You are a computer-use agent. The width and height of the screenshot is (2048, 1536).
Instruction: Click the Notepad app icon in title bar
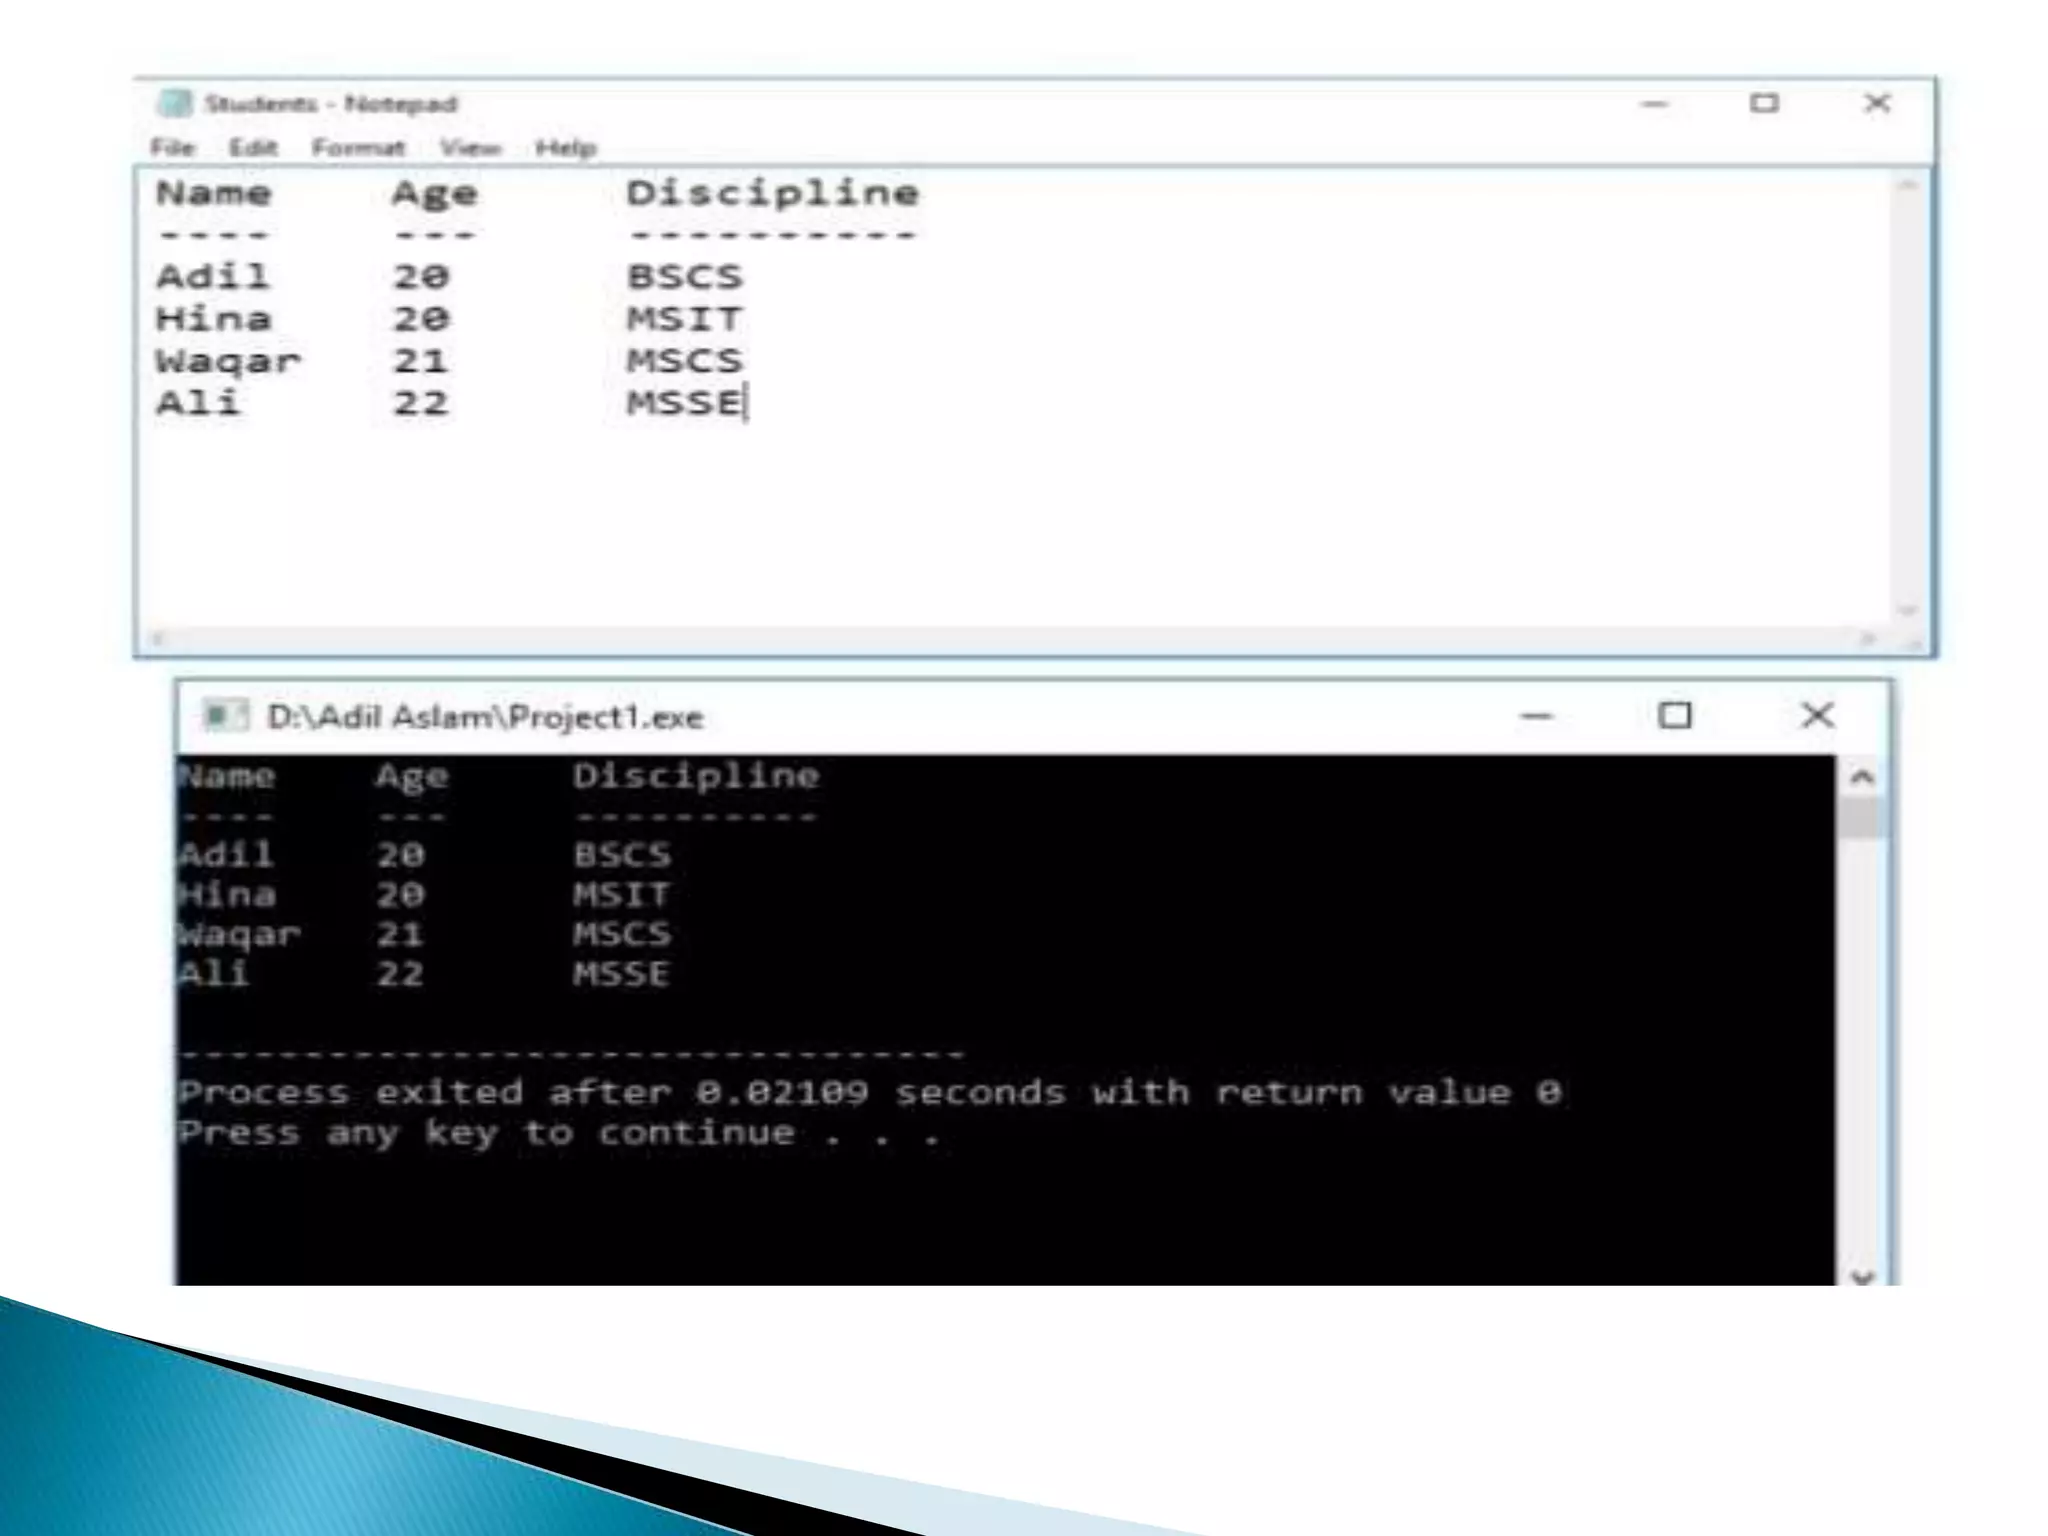click(x=174, y=103)
